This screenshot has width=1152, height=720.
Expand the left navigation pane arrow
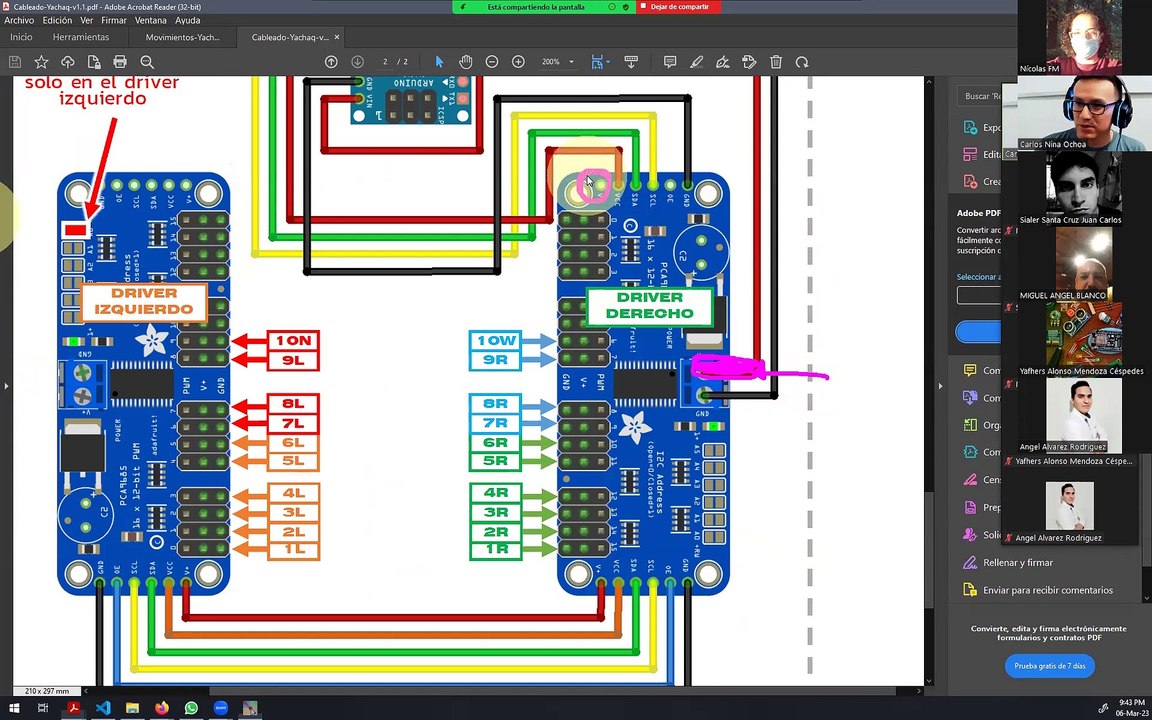coord(6,386)
